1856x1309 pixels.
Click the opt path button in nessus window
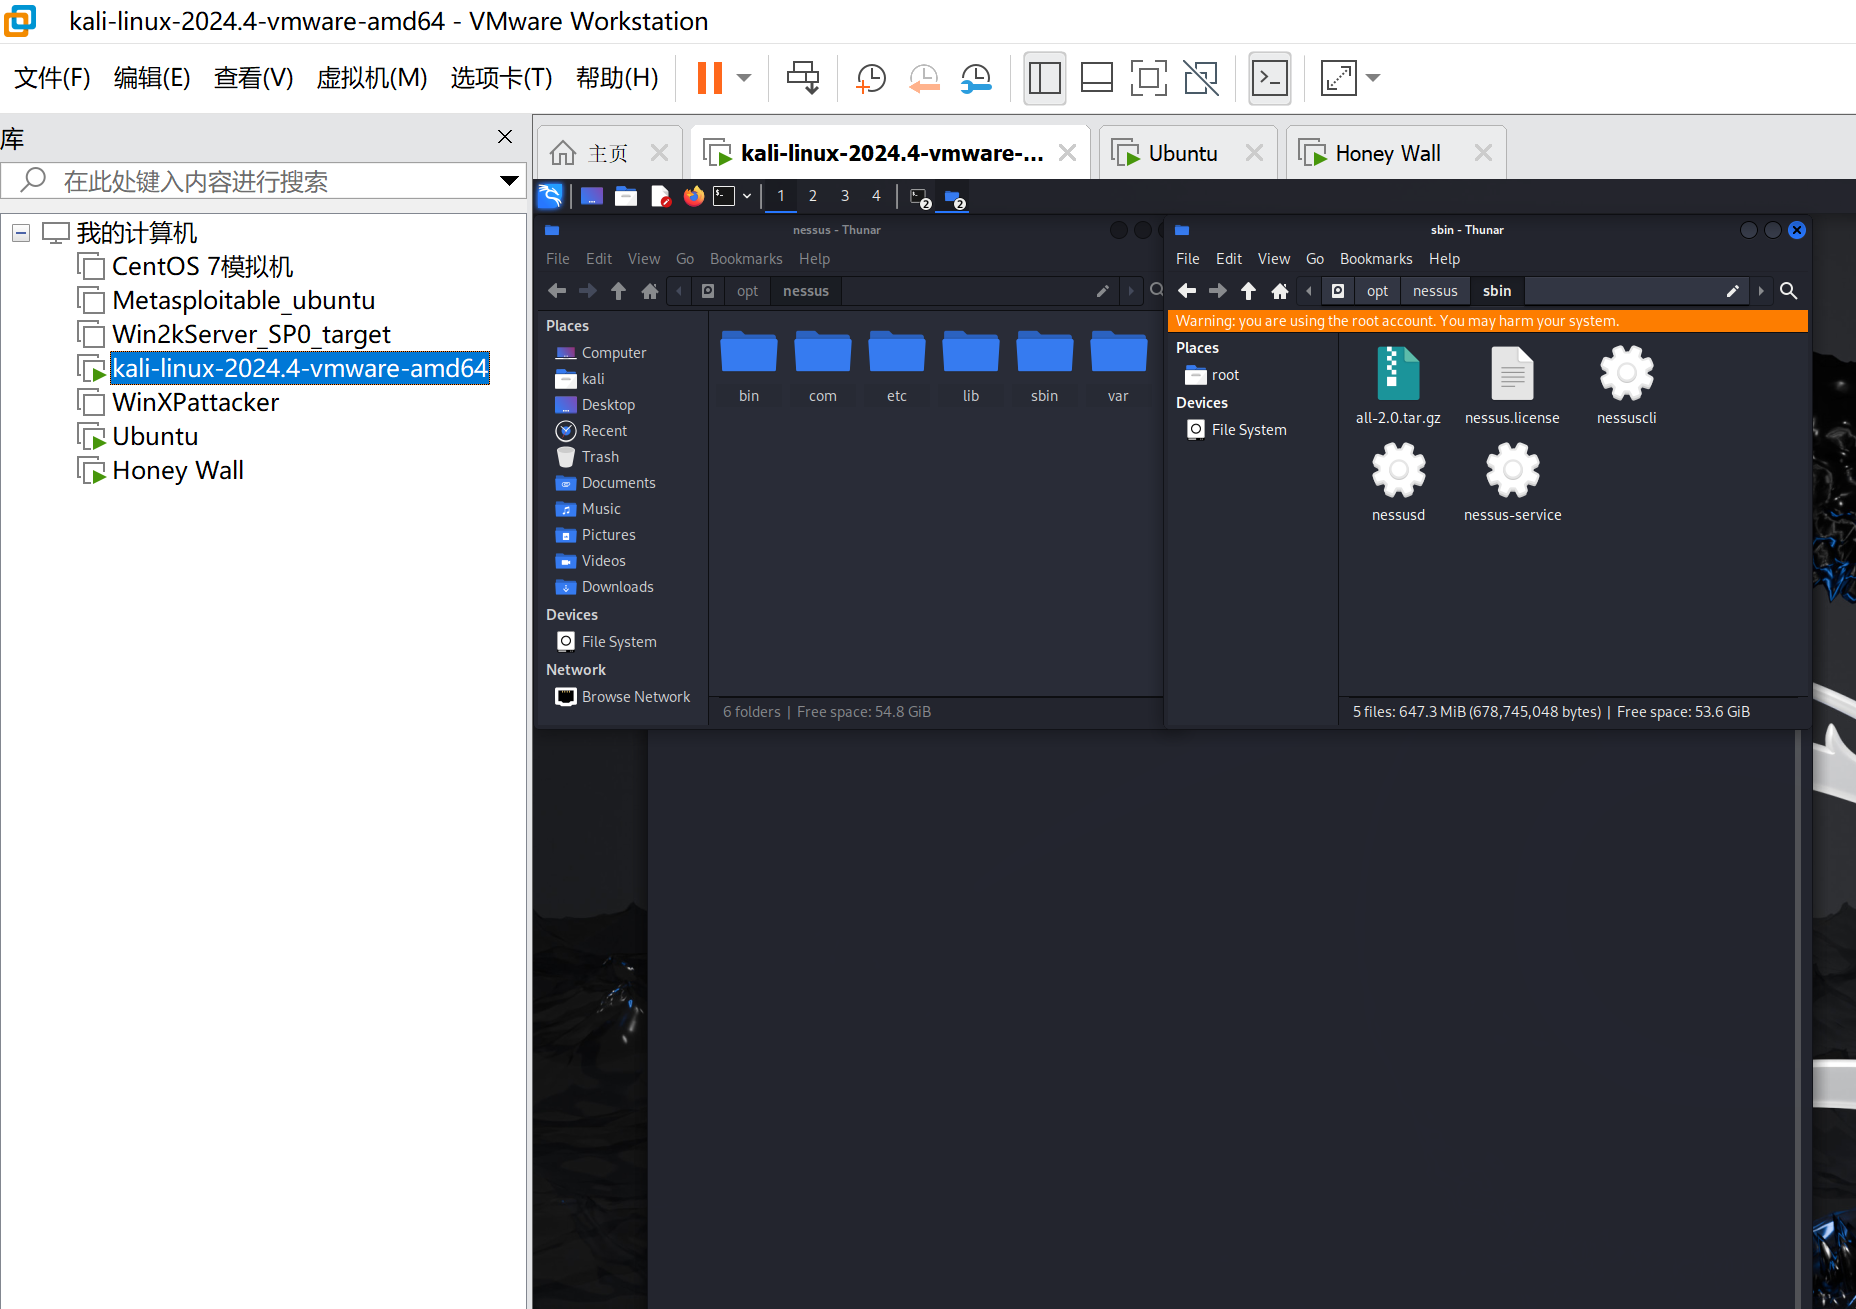tap(747, 291)
